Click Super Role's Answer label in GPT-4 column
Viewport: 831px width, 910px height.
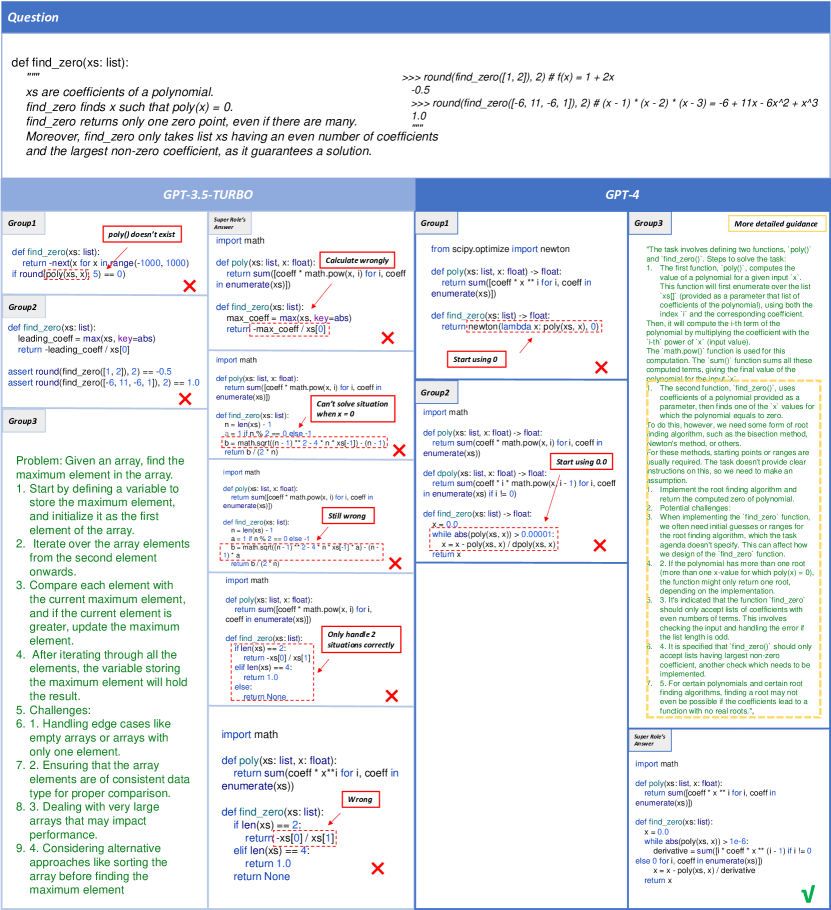[x=649, y=739]
